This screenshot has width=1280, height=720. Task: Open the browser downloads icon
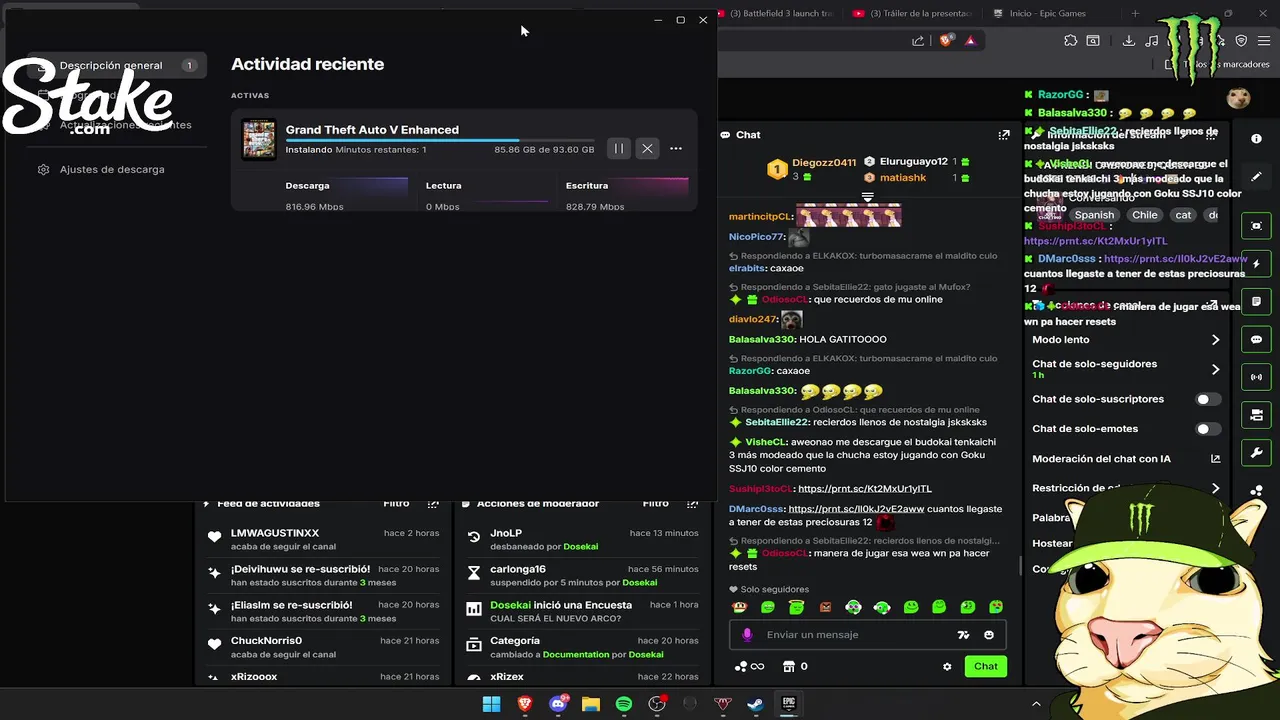[x=1129, y=41]
